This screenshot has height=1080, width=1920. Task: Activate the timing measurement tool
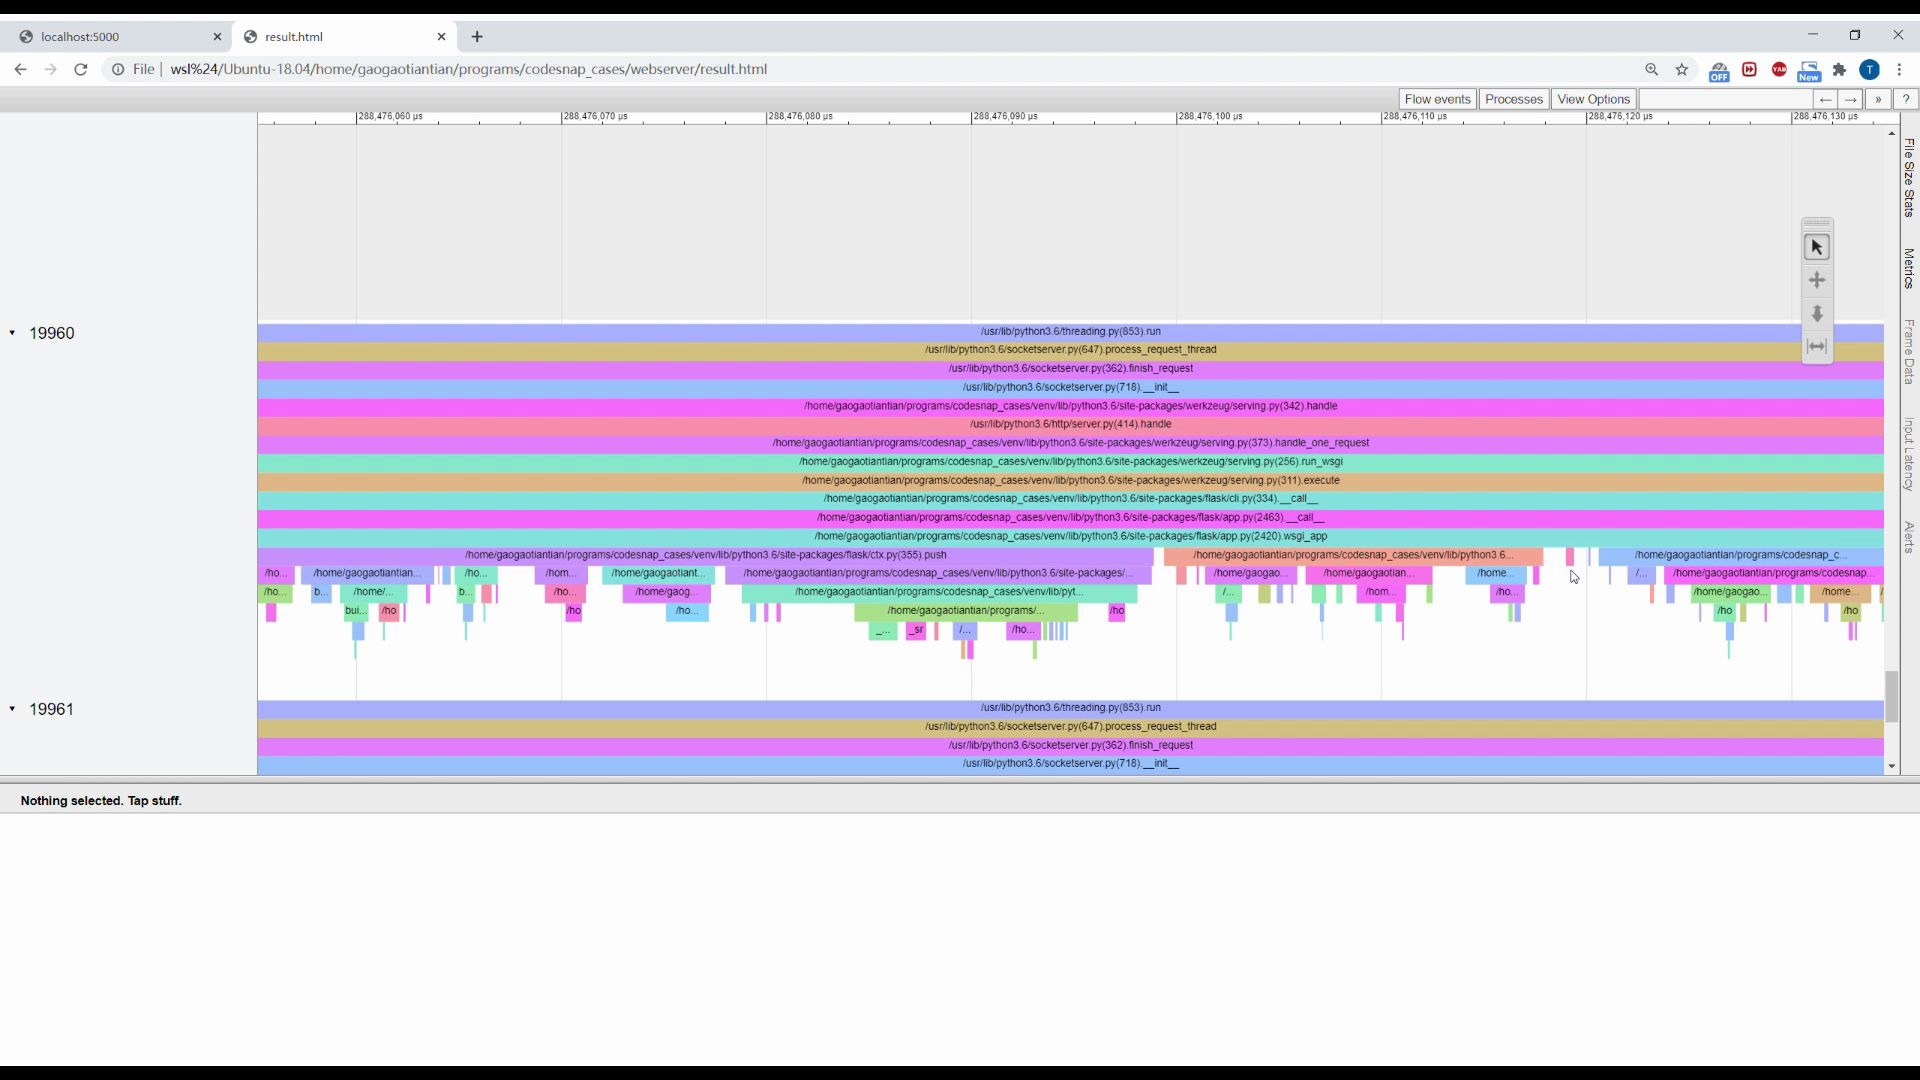click(1817, 347)
